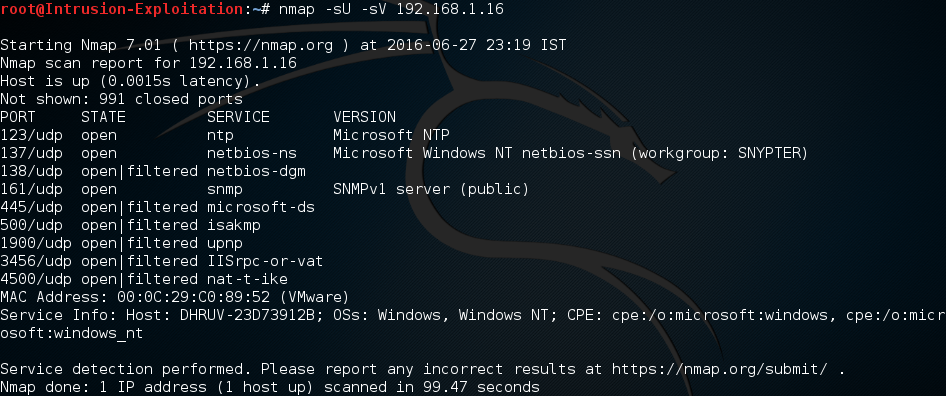Screen dimensions: 946x396
Task: Click the hostname DHRUV-23D73912B
Action: pos(247,315)
